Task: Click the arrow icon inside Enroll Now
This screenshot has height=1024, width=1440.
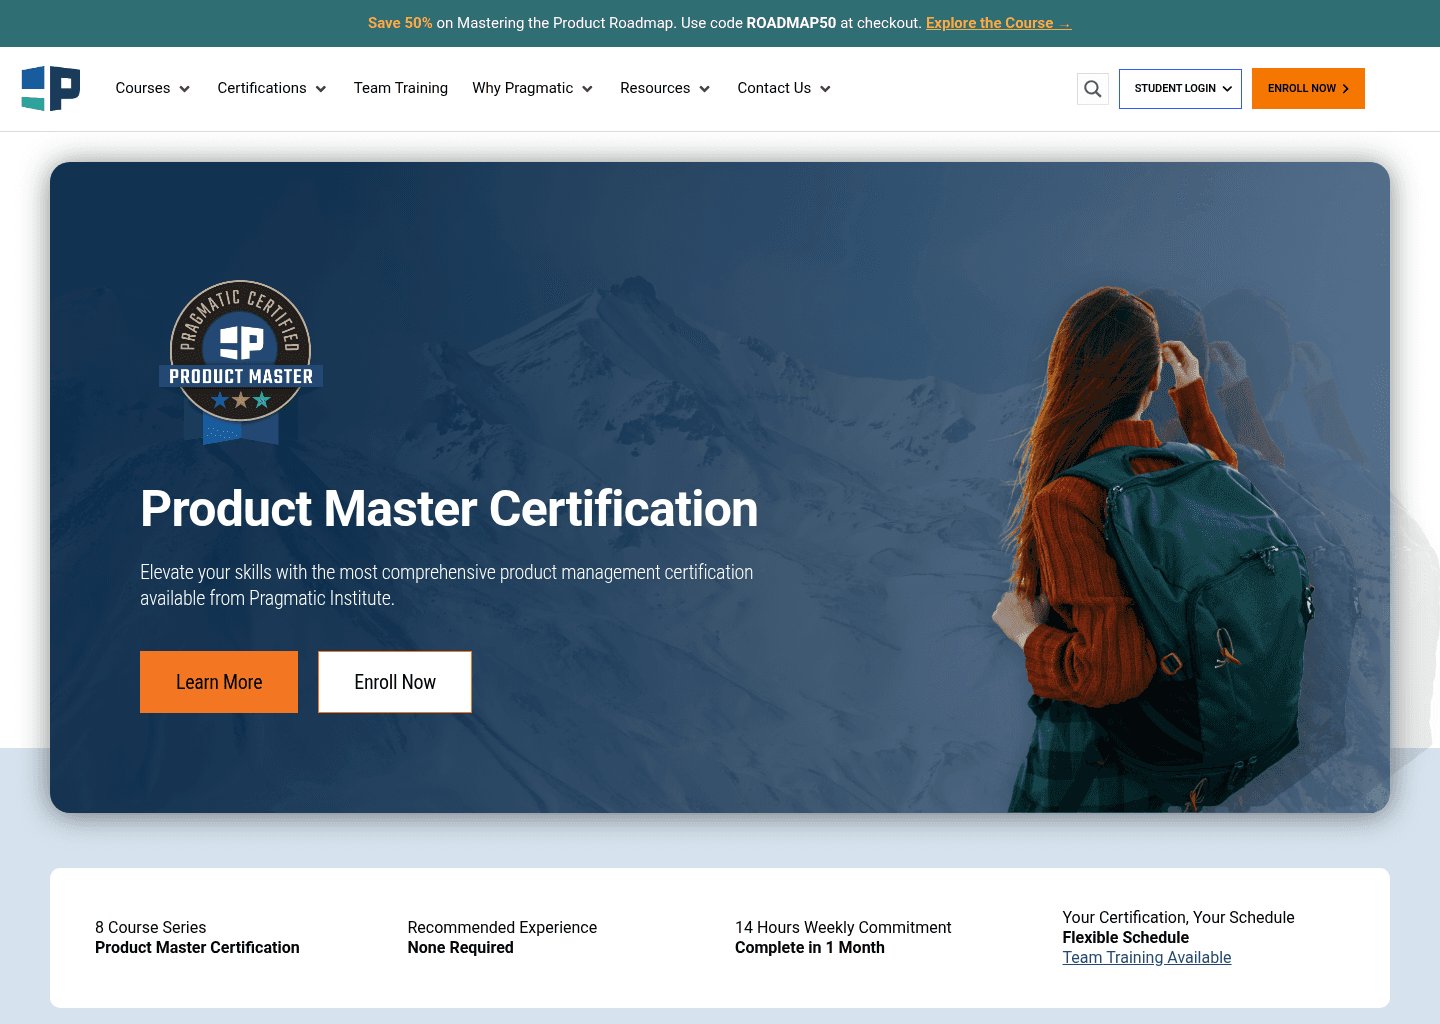Action: [x=1345, y=88]
